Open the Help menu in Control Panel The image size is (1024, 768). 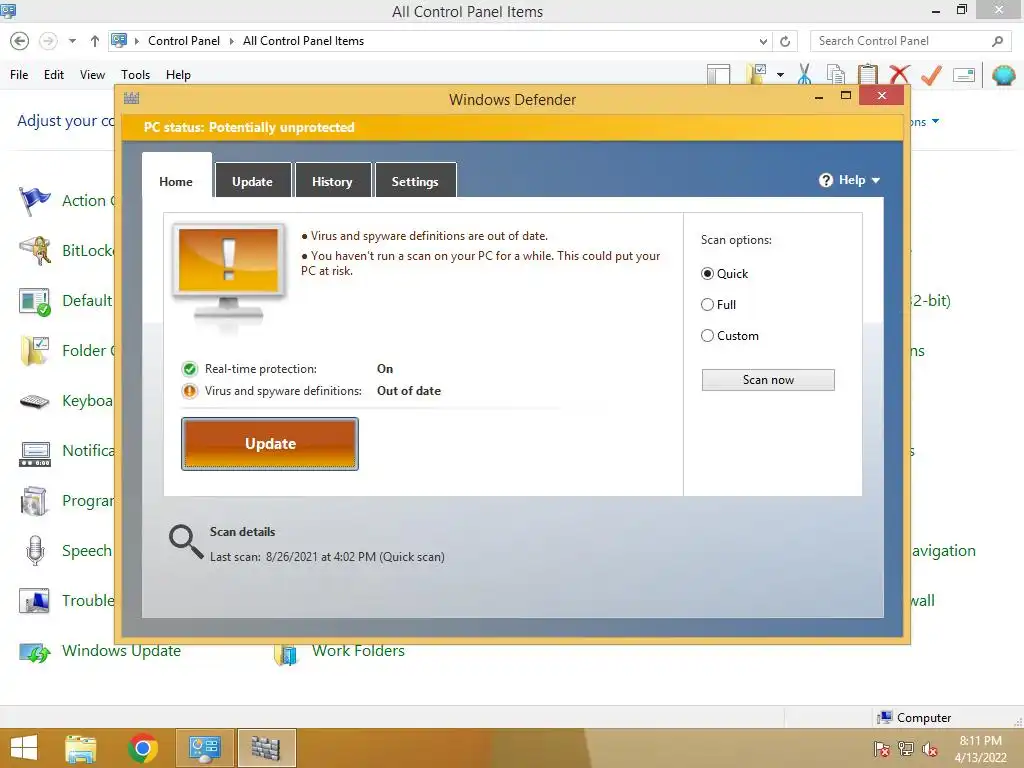(178, 74)
